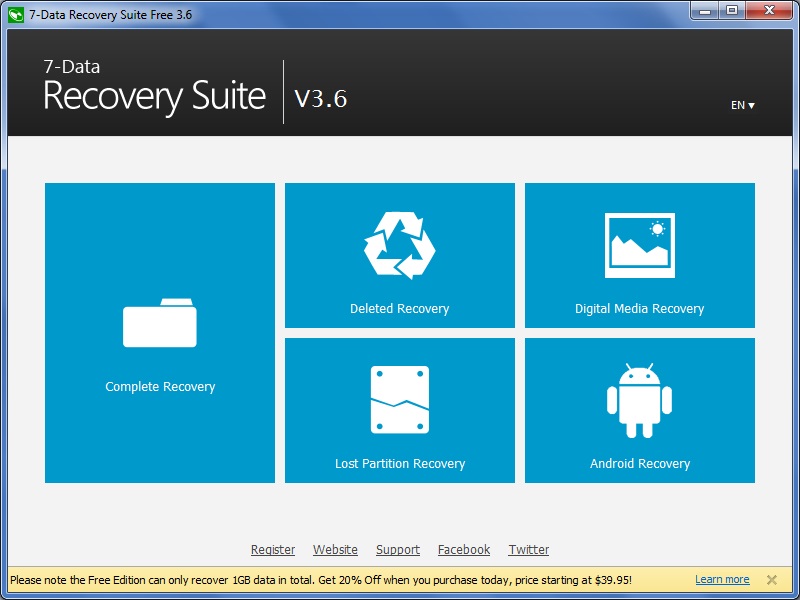Click Learn more about the discount offer

pyautogui.click(x=722, y=579)
